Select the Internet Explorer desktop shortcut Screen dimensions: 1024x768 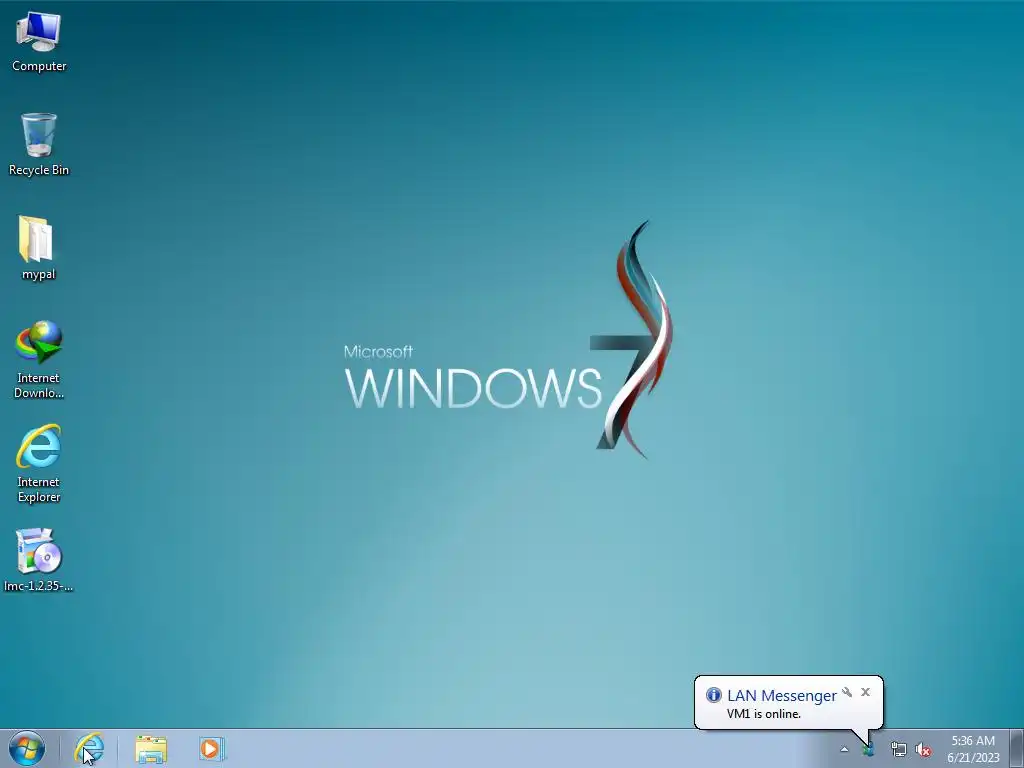[39, 464]
